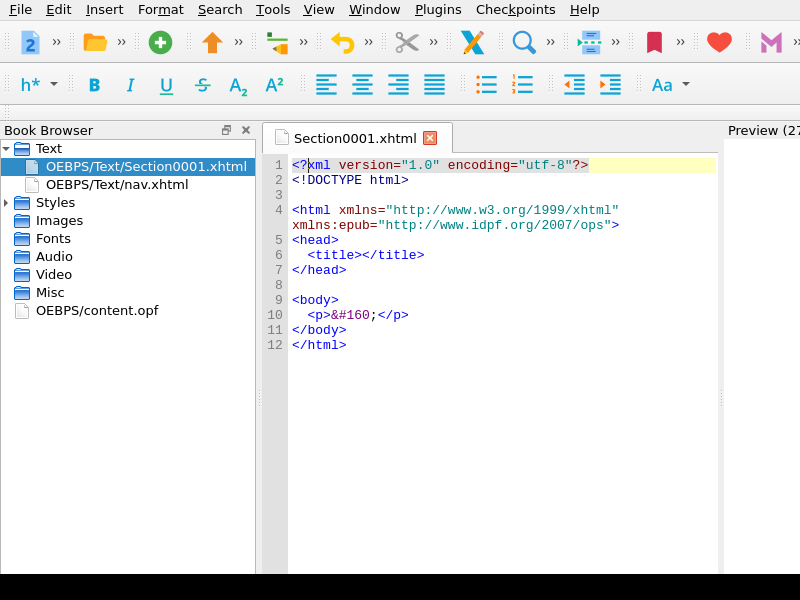Select OEBPS/Text/nav.xhtml in Book Browser
800x600 pixels.
(120, 184)
